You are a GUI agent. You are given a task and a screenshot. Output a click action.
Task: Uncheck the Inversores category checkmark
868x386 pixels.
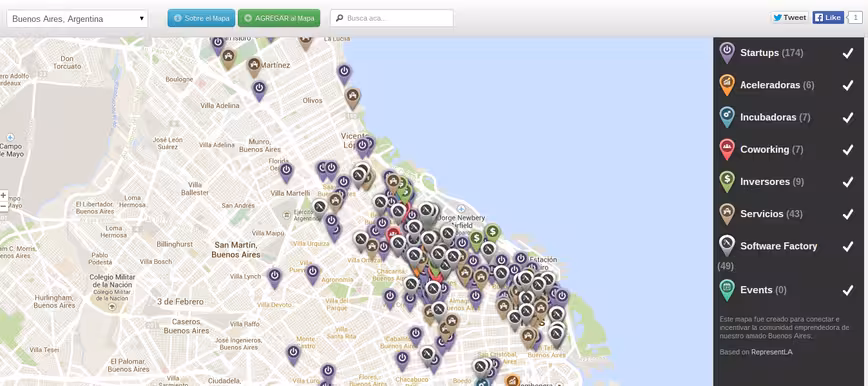[x=848, y=182]
